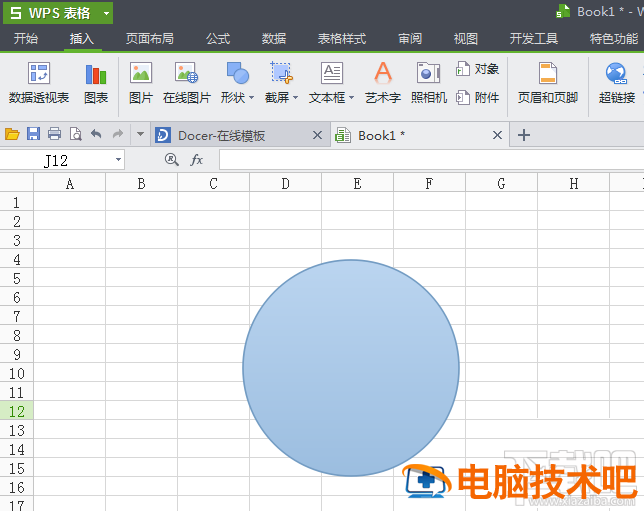This screenshot has height=511, width=644.
Task: Select the blue circle shape
Action: click(351, 368)
